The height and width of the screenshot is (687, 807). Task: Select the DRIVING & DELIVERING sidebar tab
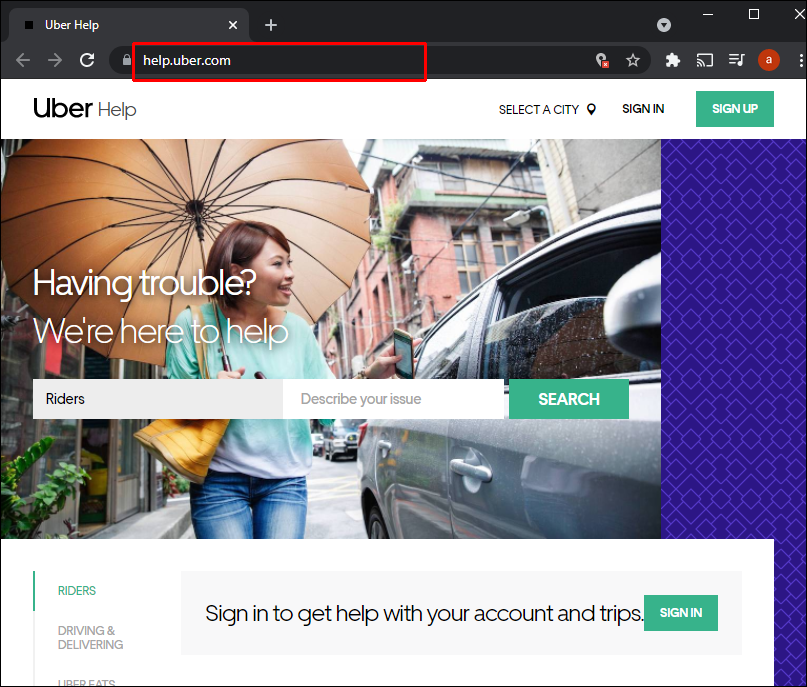(x=90, y=638)
